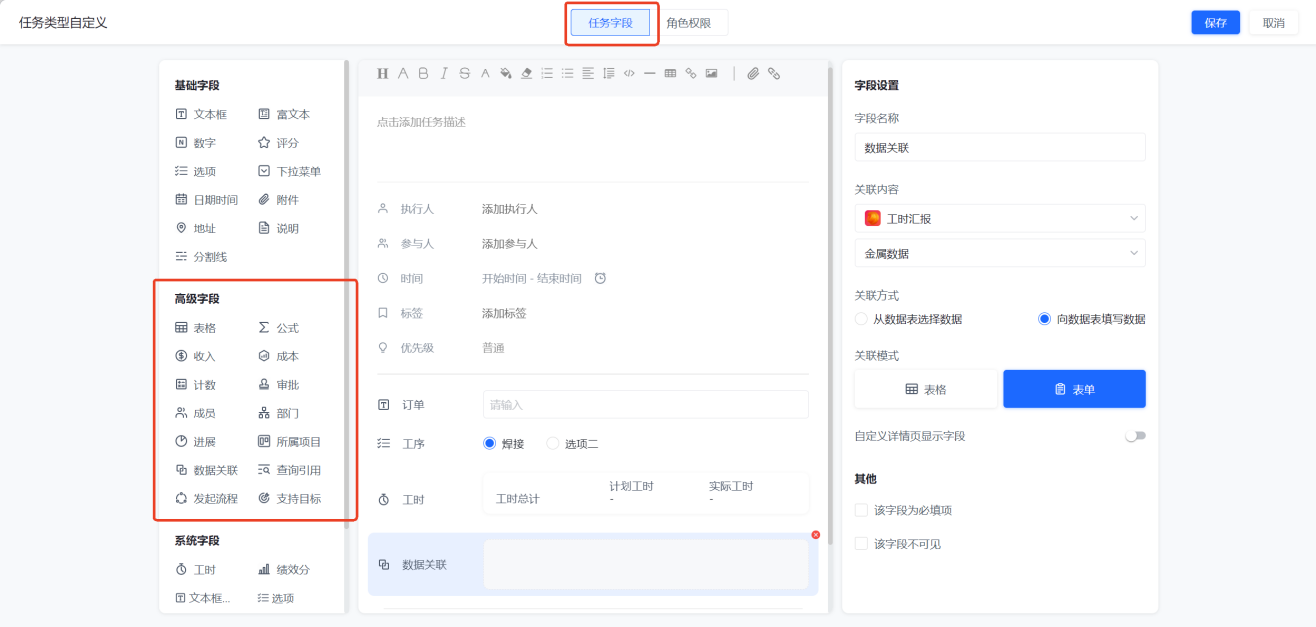Delete the 数据关联 field via the red X
The image size is (1316, 627).
coord(815,535)
